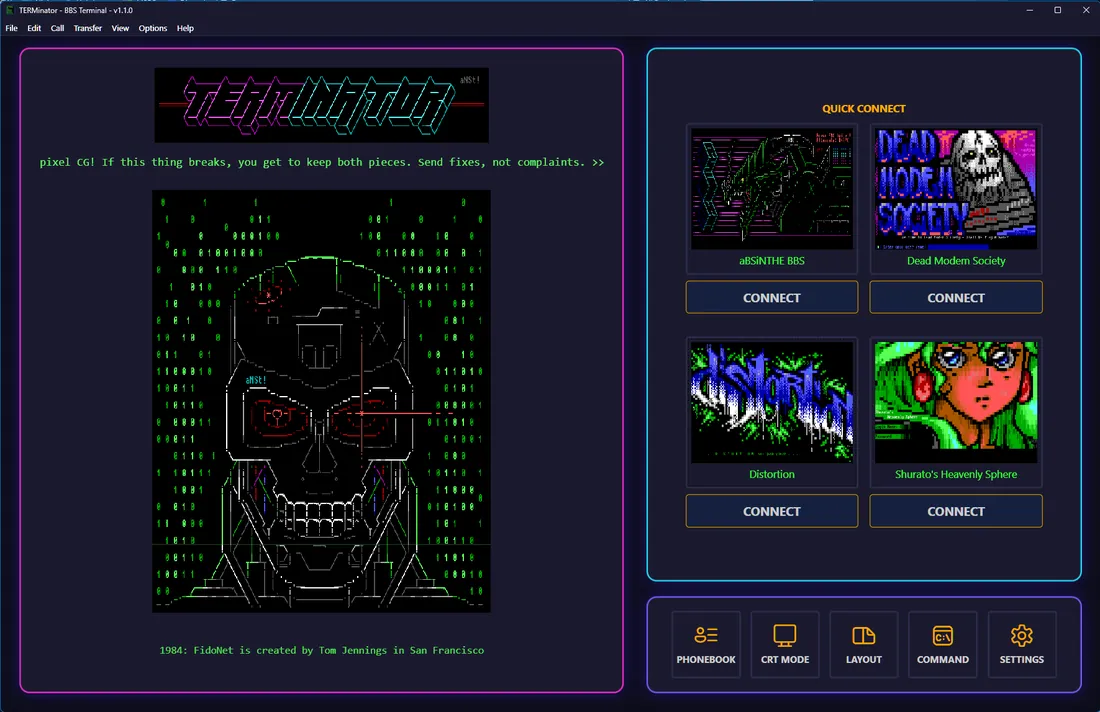Open the Phonebook icon button

pyautogui.click(x=706, y=645)
